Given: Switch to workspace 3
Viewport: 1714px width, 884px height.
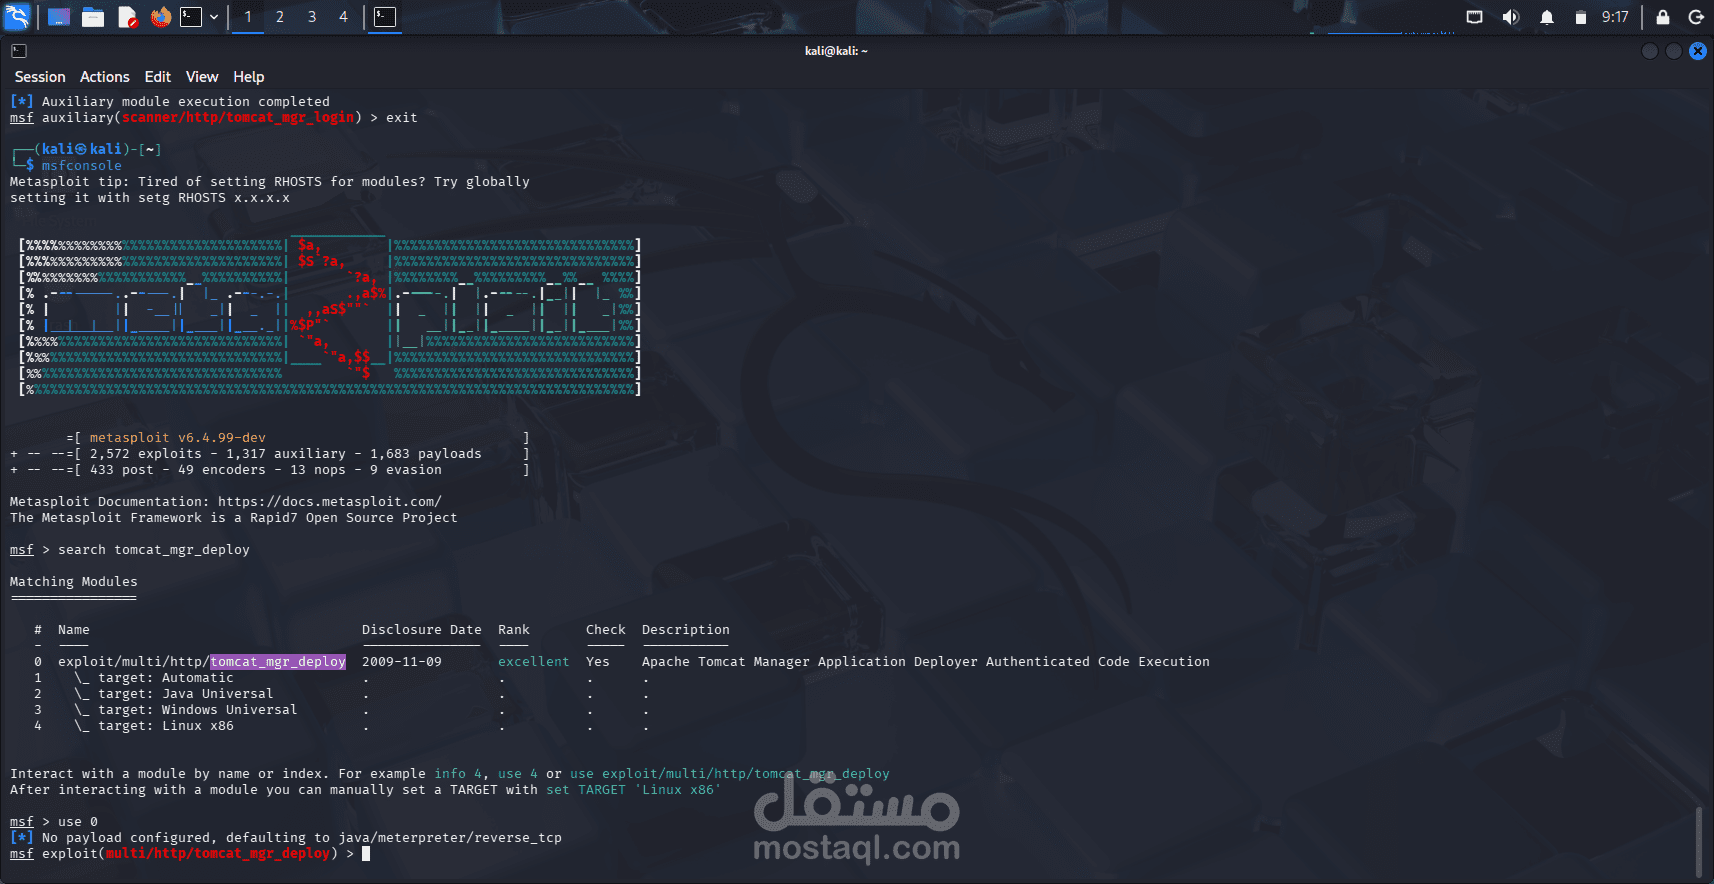Looking at the screenshot, I should (x=312, y=17).
